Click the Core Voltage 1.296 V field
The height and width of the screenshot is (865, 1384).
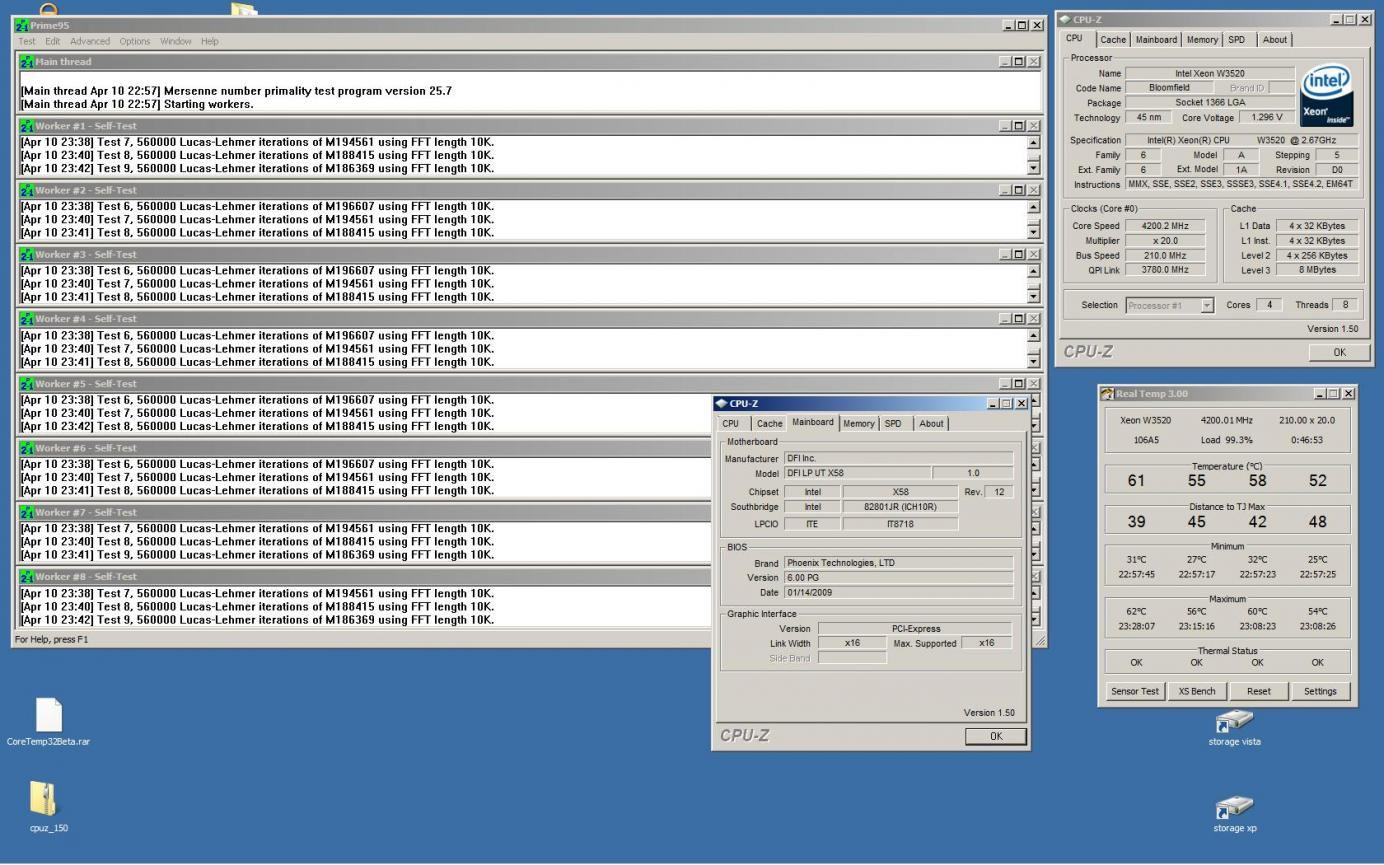pos(1266,118)
